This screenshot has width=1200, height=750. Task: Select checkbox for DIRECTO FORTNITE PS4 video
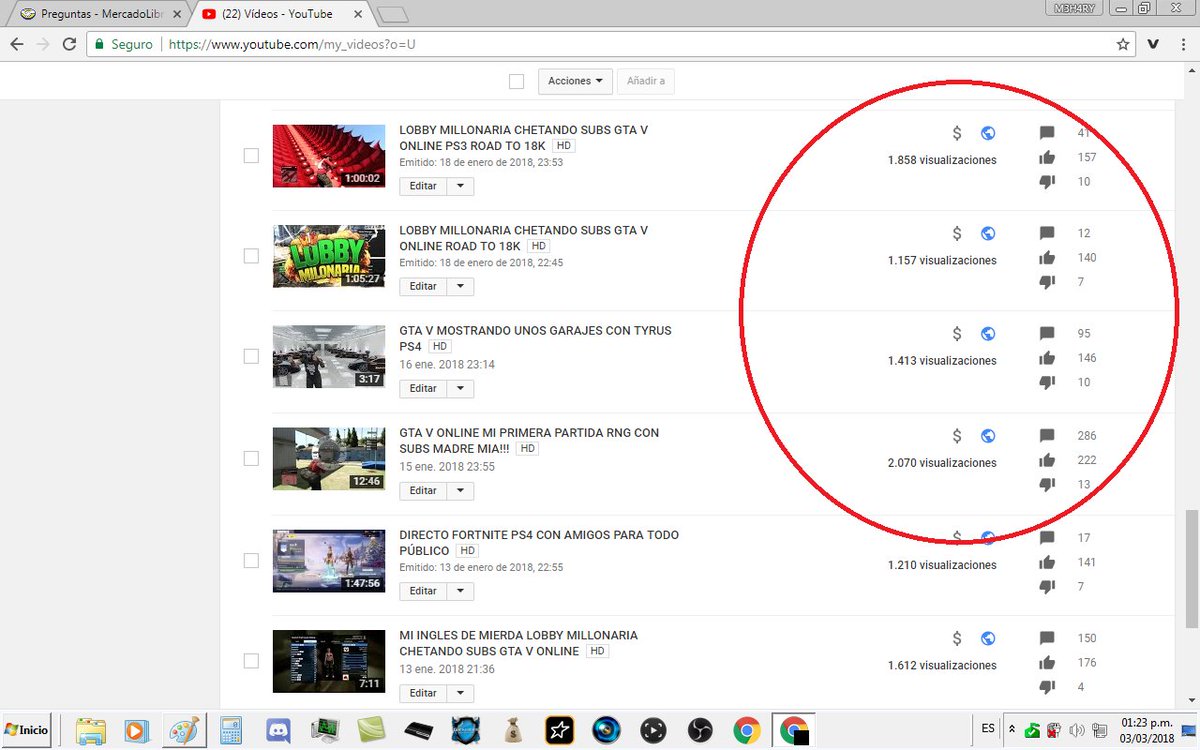click(251, 560)
